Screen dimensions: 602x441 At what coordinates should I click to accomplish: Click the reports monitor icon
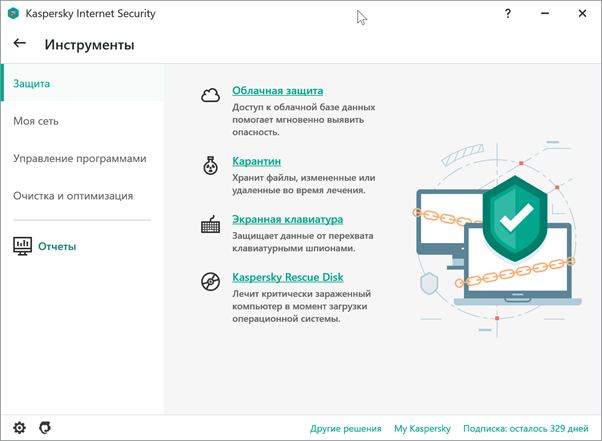pyautogui.click(x=22, y=246)
